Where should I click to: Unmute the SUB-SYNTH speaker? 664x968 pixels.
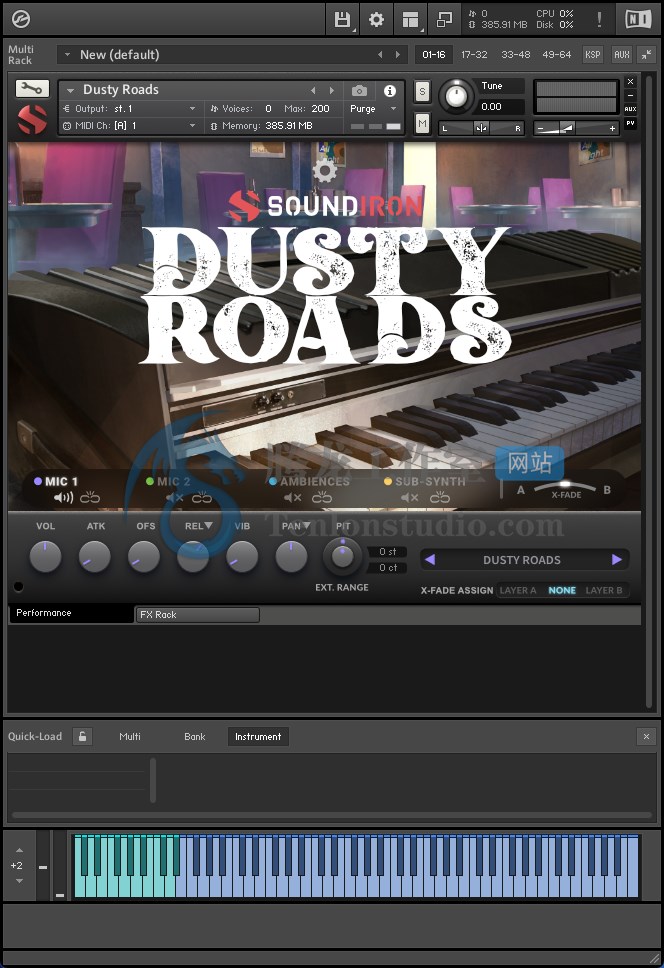(x=410, y=498)
